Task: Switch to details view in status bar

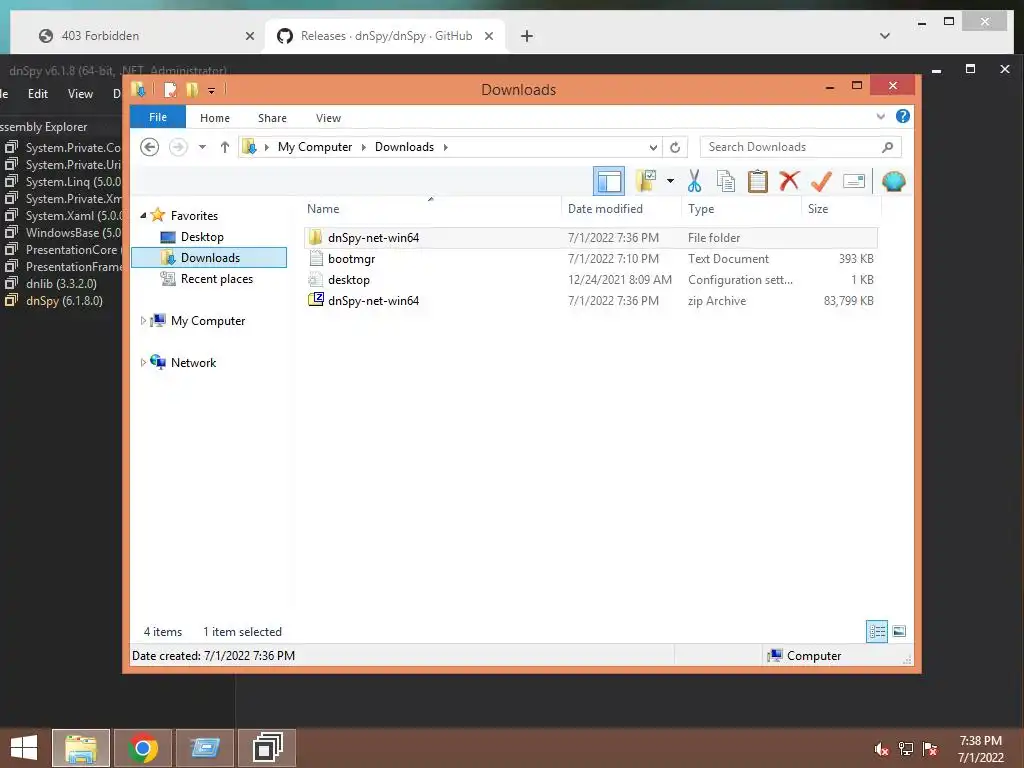Action: (876, 631)
